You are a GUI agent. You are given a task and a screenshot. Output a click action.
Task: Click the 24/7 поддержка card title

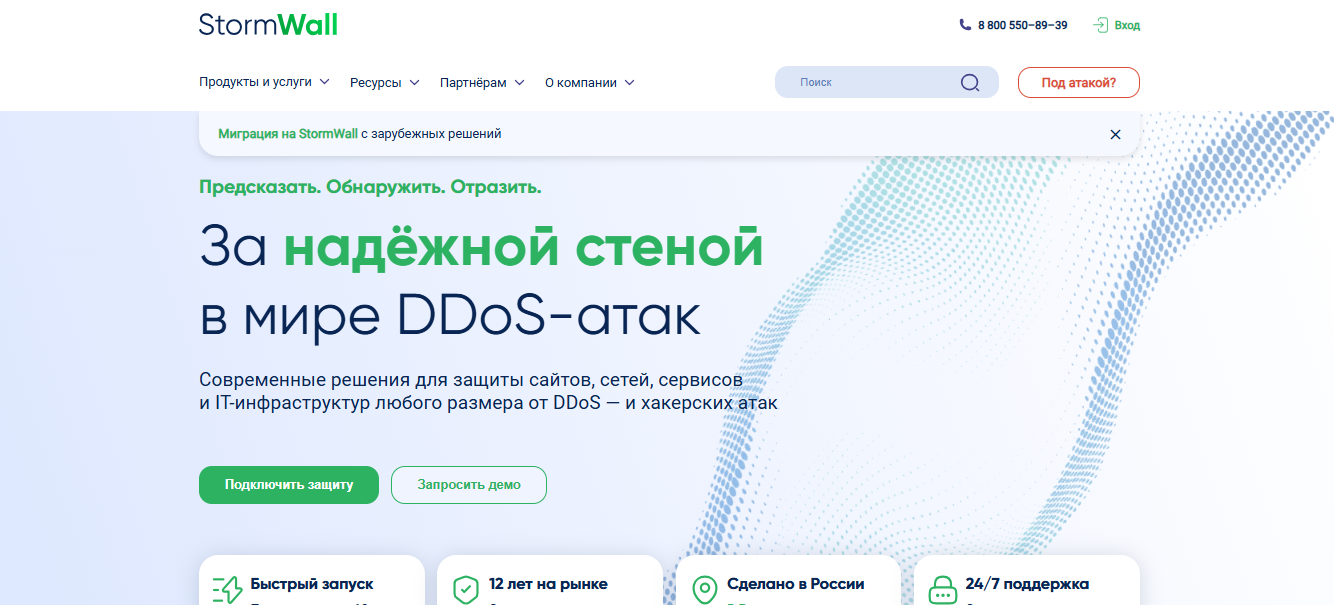1027,584
